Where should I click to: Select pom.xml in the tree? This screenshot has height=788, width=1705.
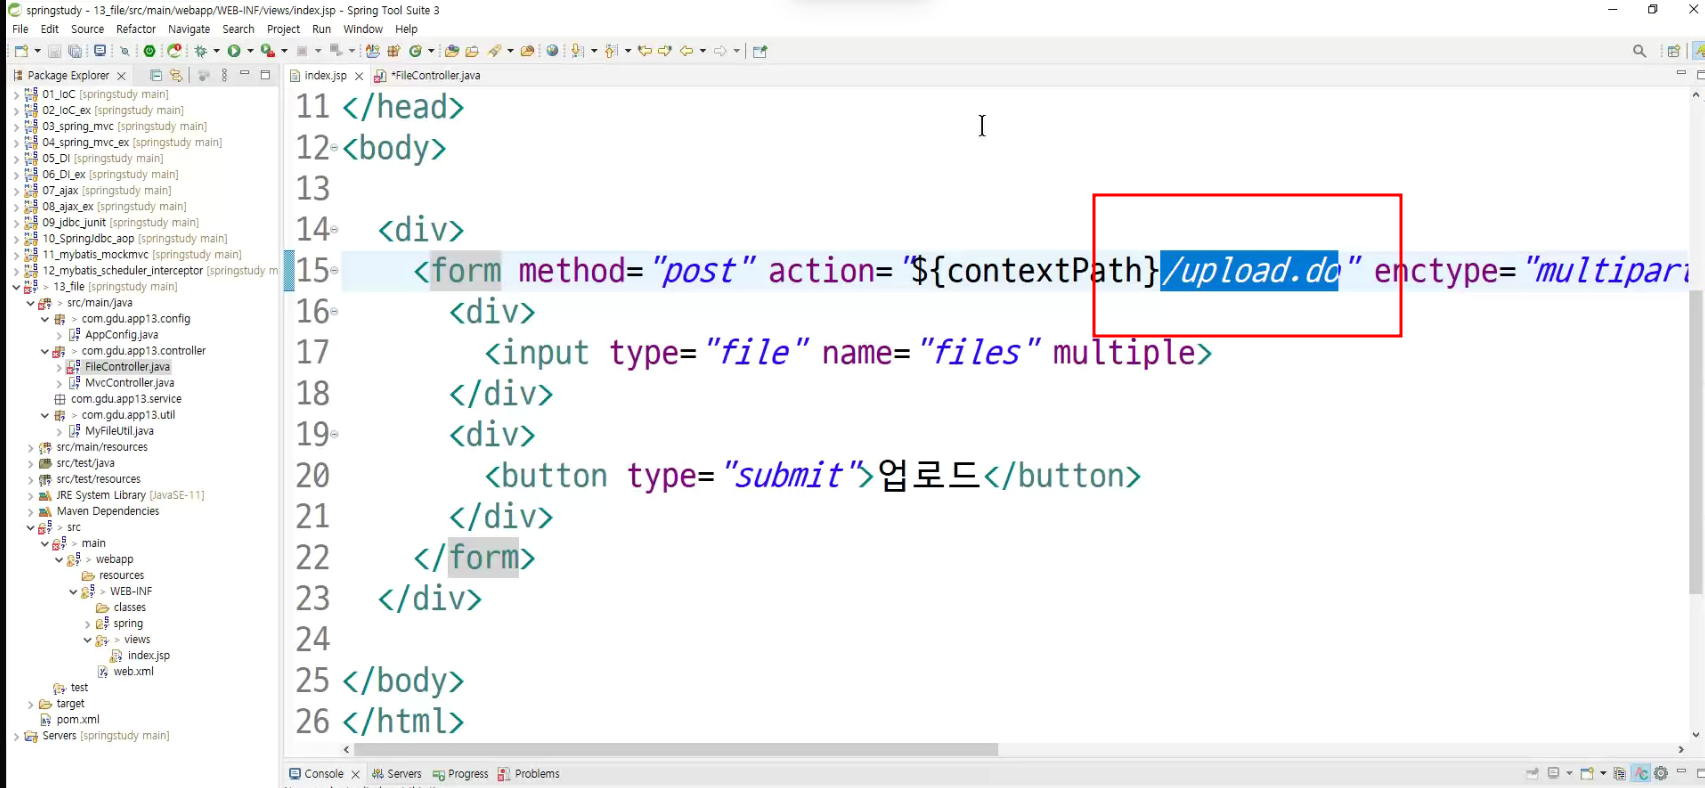(78, 720)
